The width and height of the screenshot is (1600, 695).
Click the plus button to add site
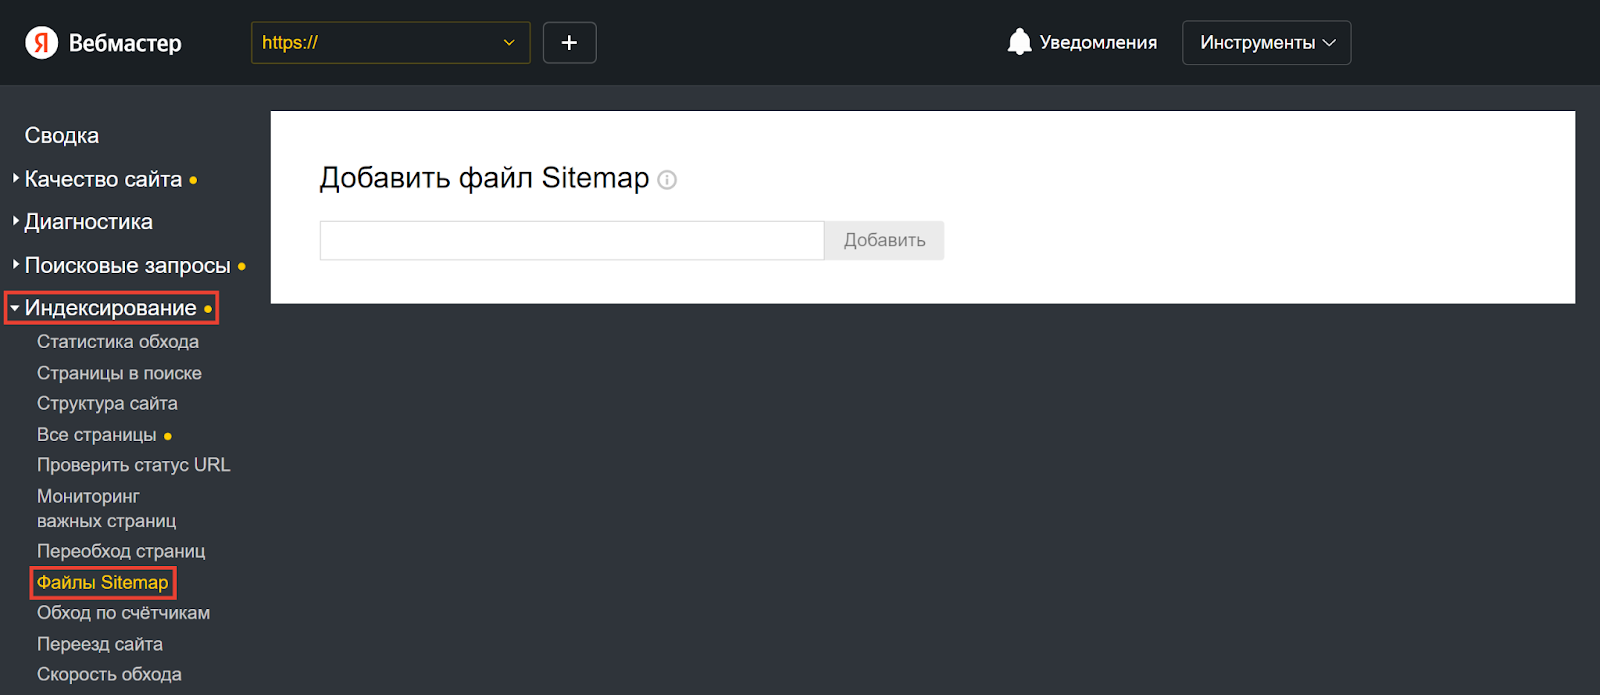[569, 43]
